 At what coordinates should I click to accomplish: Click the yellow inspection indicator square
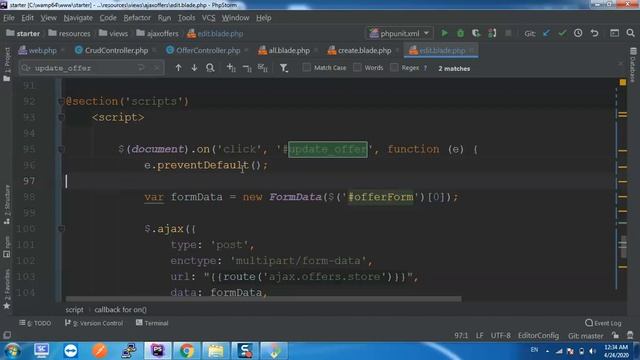pos(622,82)
